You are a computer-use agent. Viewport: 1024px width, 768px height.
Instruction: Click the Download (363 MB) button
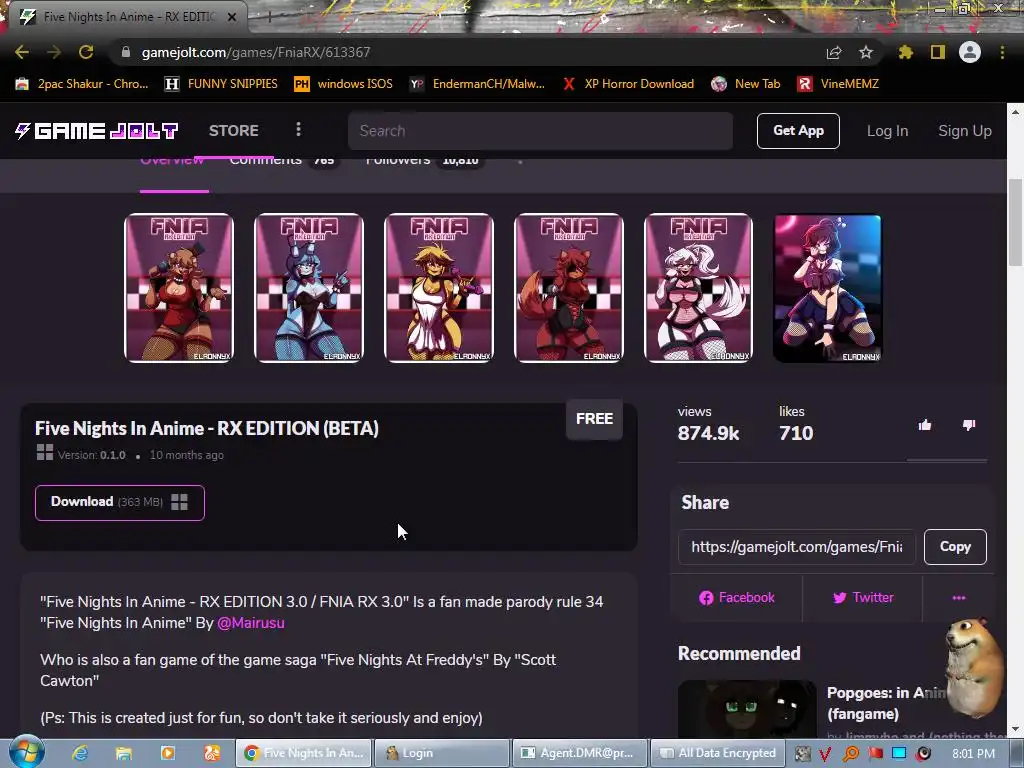coord(120,502)
